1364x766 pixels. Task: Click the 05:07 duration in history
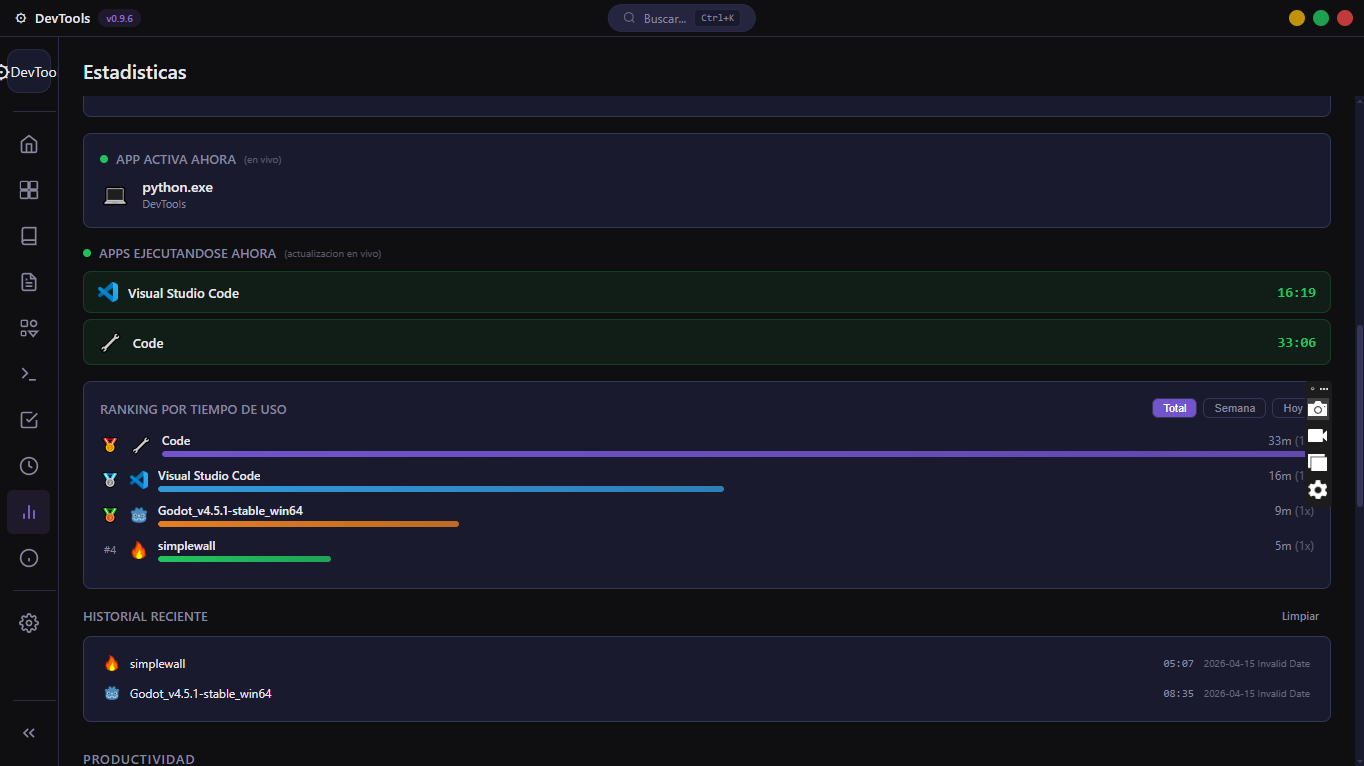tap(1178, 664)
